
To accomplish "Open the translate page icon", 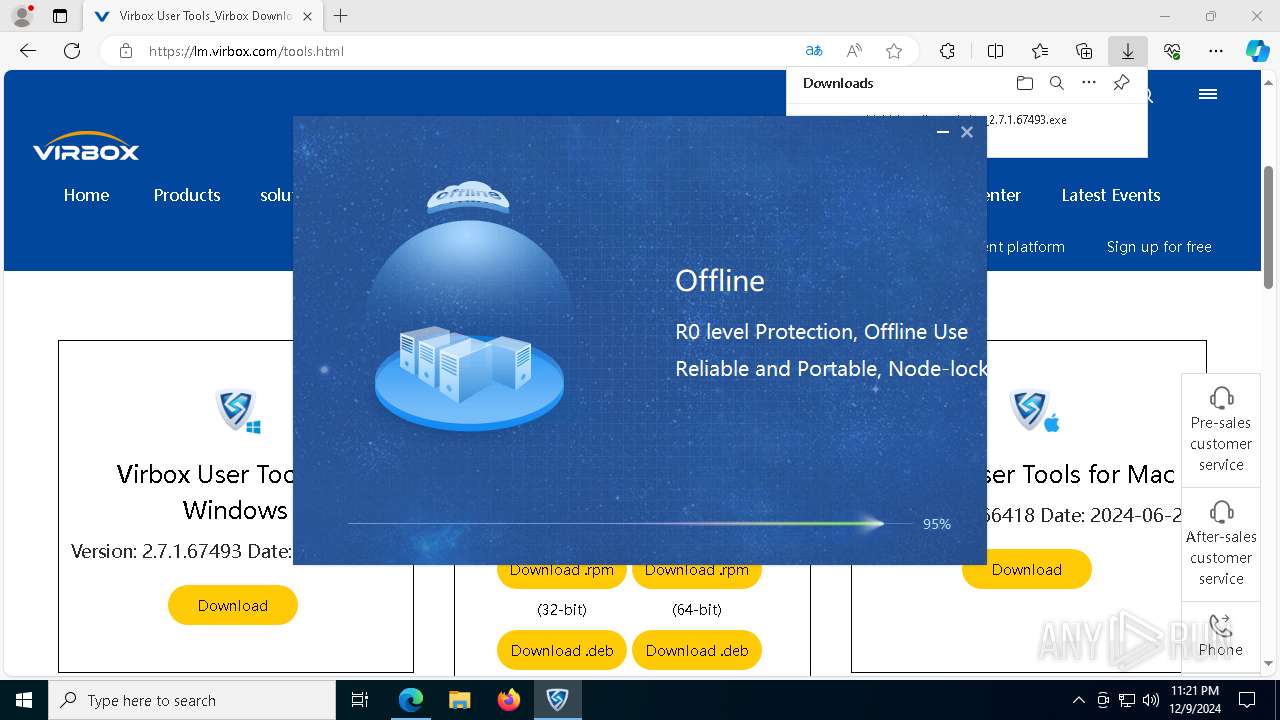I will tap(814, 51).
